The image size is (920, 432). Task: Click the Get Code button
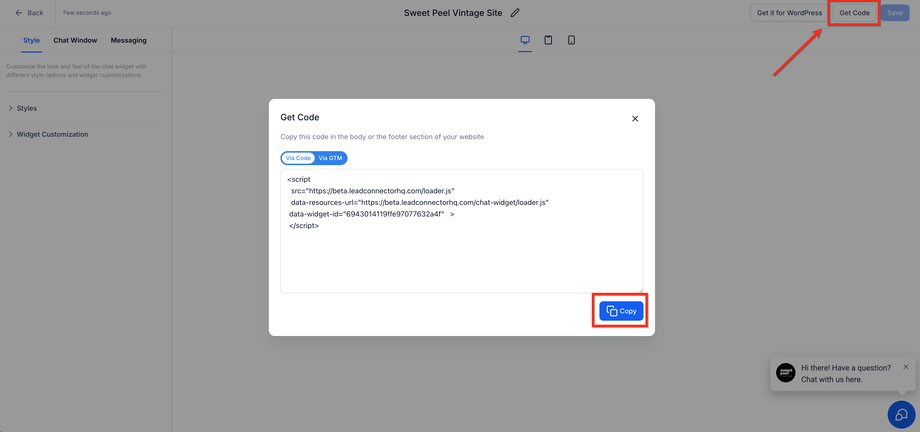click(854, 13)
